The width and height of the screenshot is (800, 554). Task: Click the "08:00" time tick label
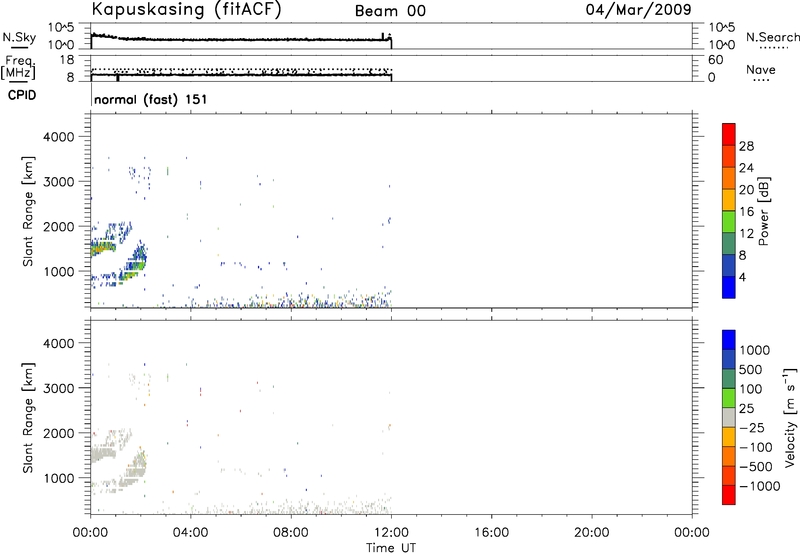coord(291,533)
